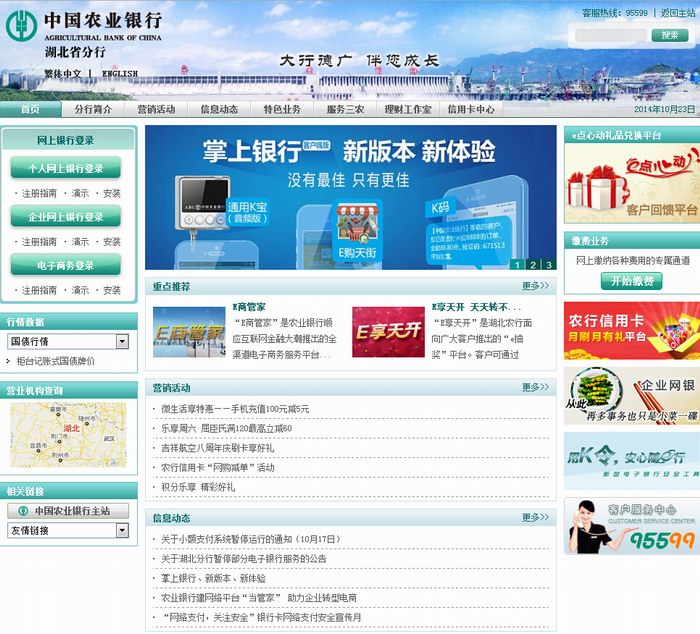Open the 农行信用卡 monthly gift banner
Image resolution: width=700 pixels, height=634 pixels.
(x=631, y=331)
